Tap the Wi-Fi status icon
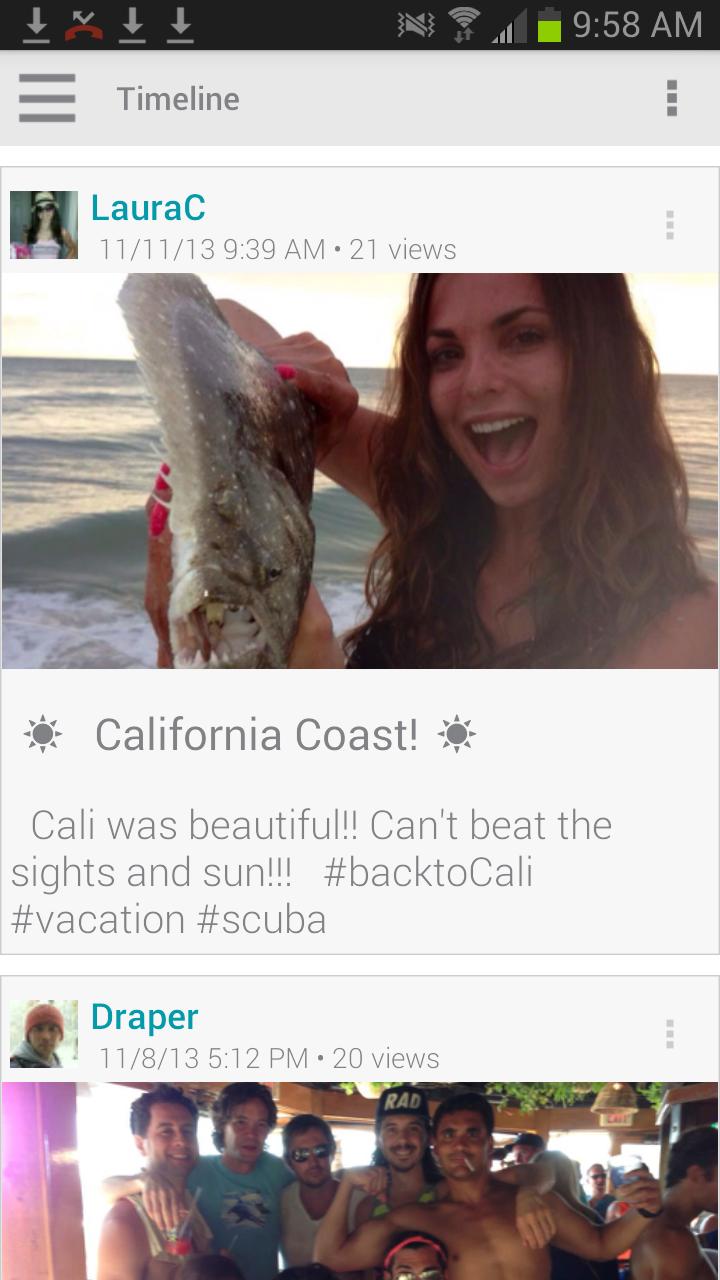Image resolution: width=720 pixels, height=1280 pixels. coord(464,24)
